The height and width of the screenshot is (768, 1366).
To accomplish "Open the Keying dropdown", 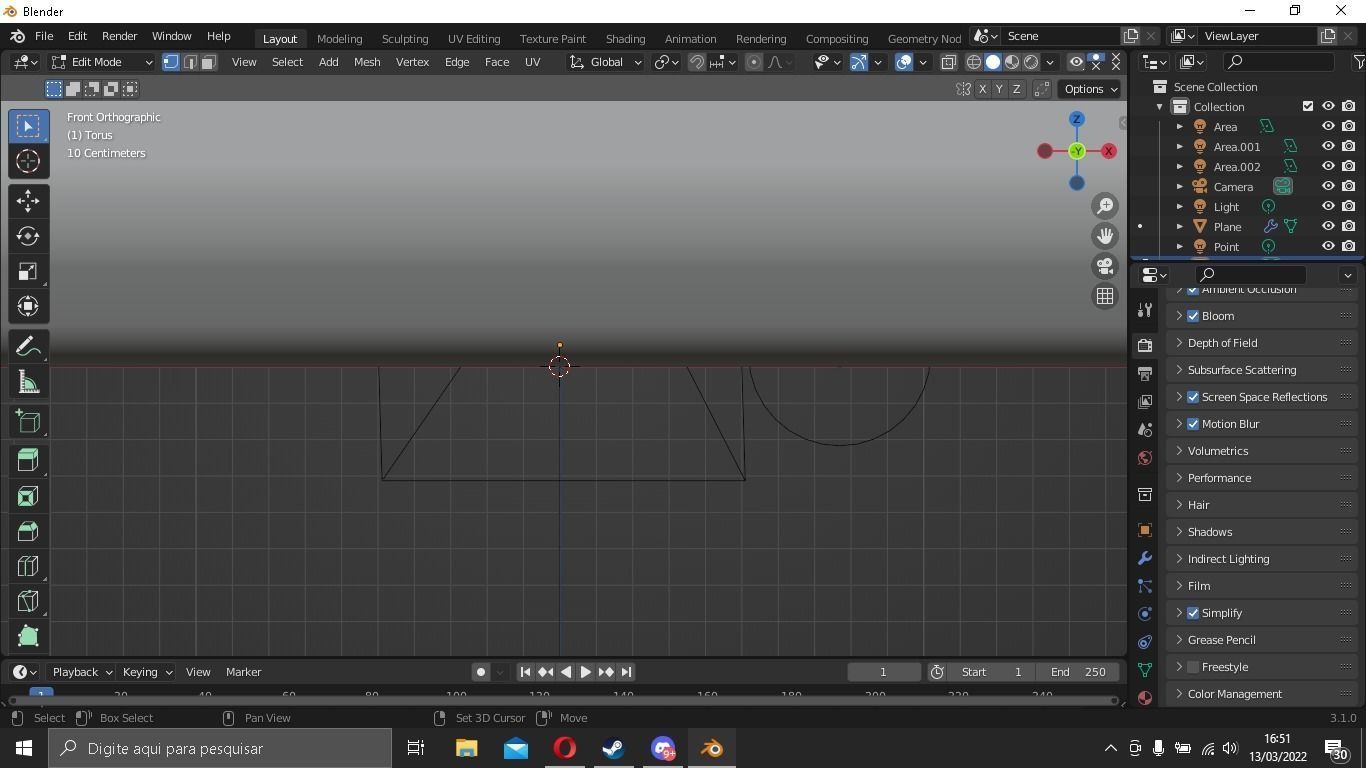I will (147, 672).
